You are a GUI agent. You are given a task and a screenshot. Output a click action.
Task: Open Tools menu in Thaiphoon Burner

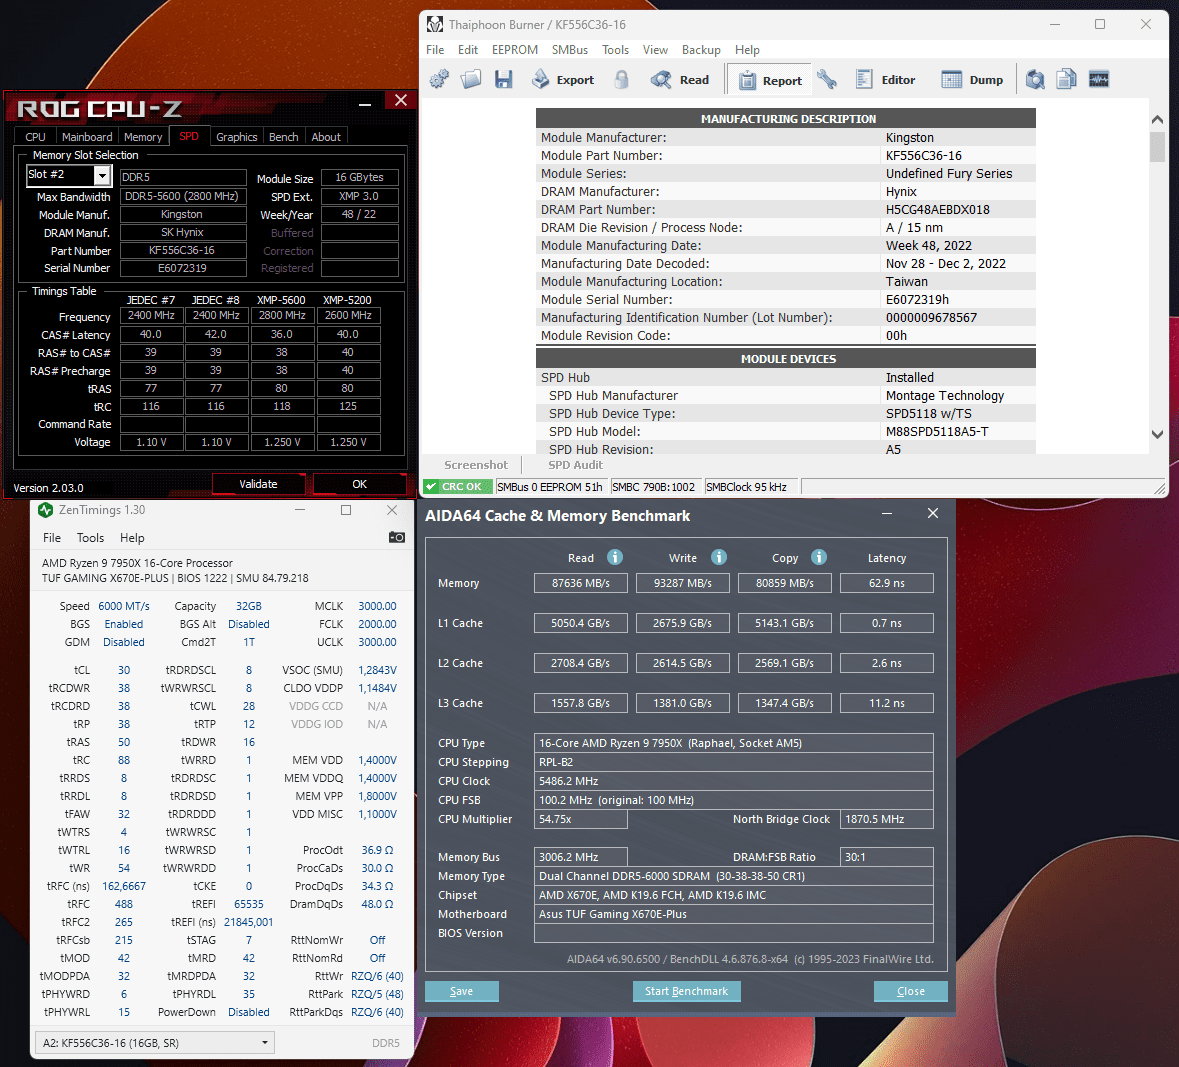coord(615,50)
